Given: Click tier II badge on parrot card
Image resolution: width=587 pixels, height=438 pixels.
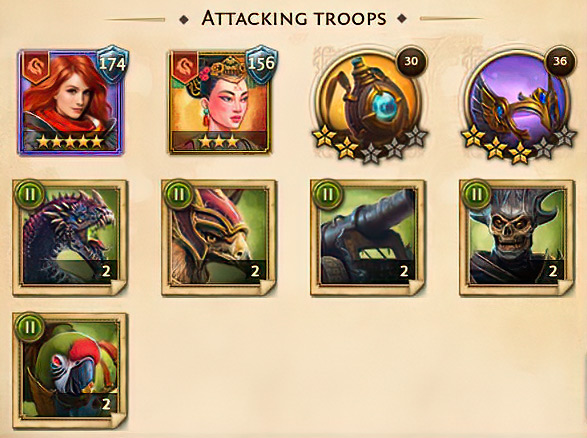Looking at the screenshot, I should [30, 328].
